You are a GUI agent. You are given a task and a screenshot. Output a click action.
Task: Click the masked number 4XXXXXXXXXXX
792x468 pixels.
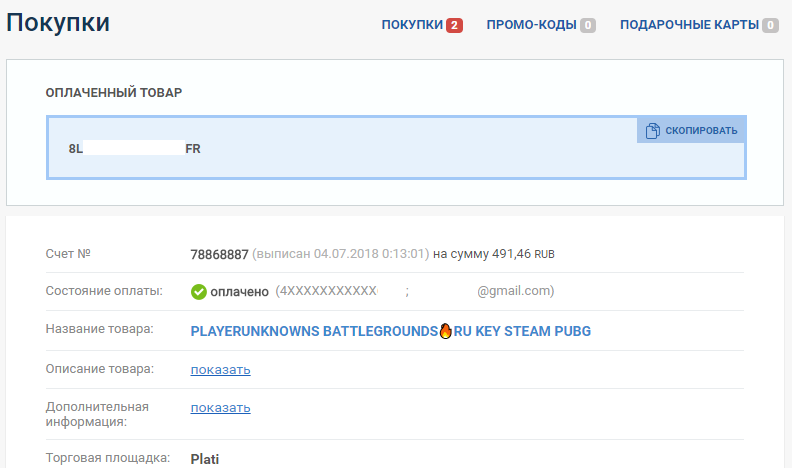point(328,291)
